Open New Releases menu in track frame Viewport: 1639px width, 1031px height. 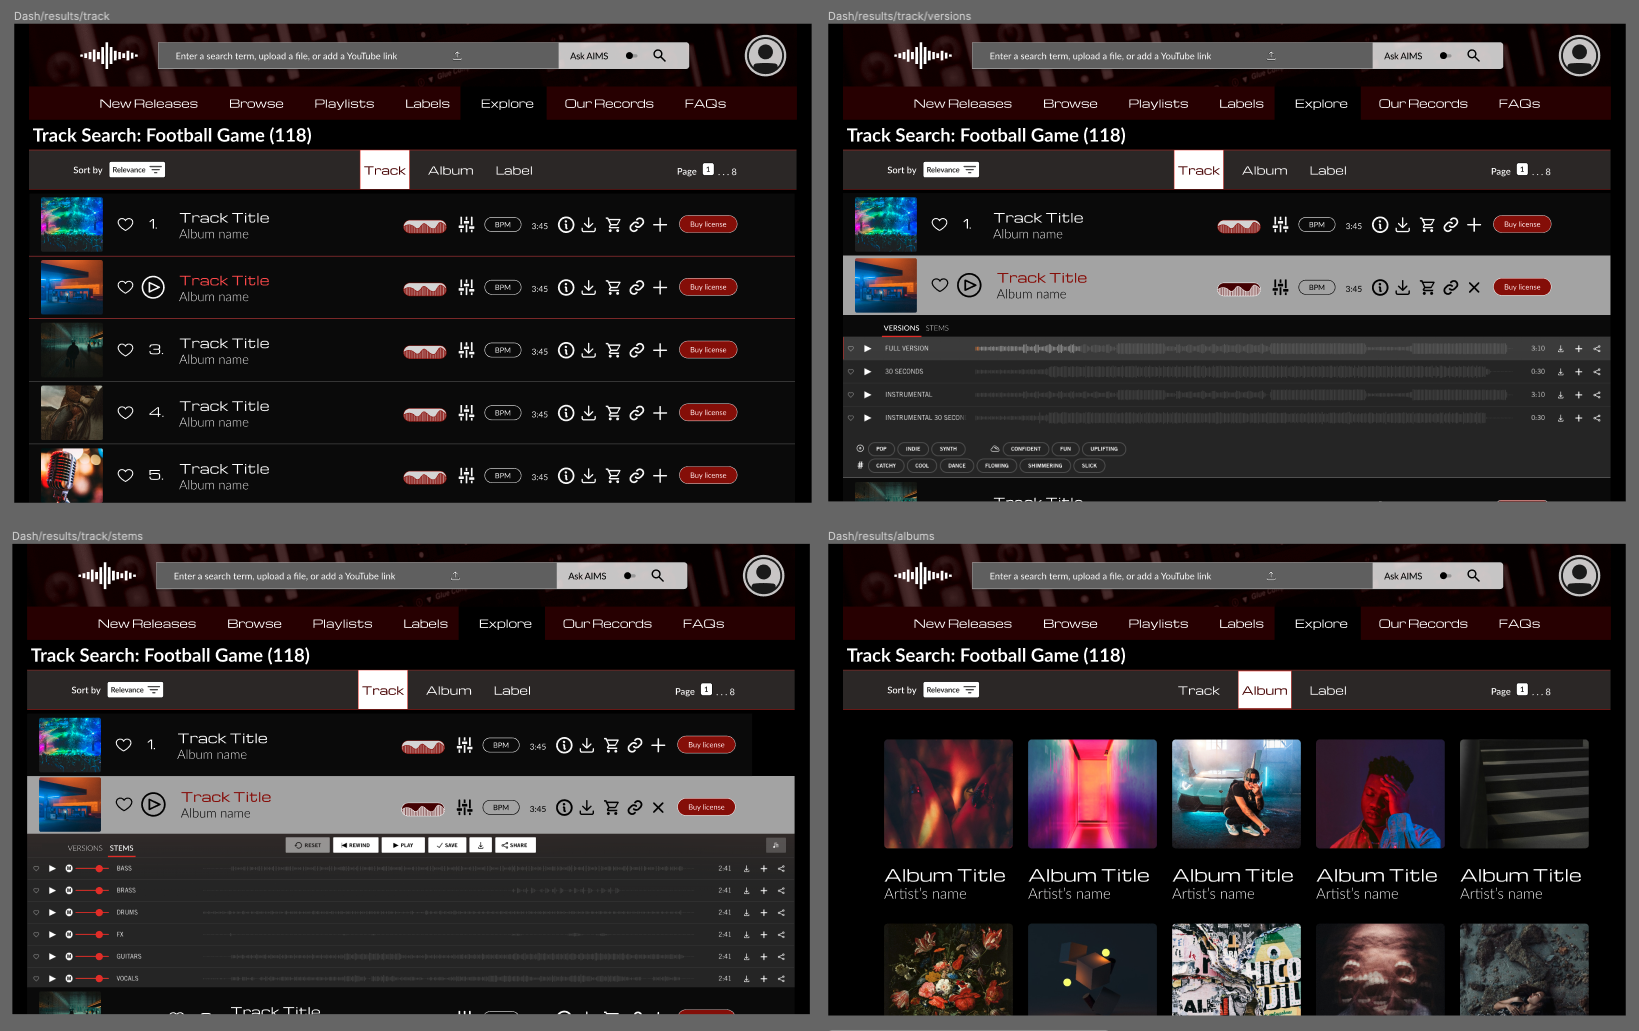(x=148, y=104)
